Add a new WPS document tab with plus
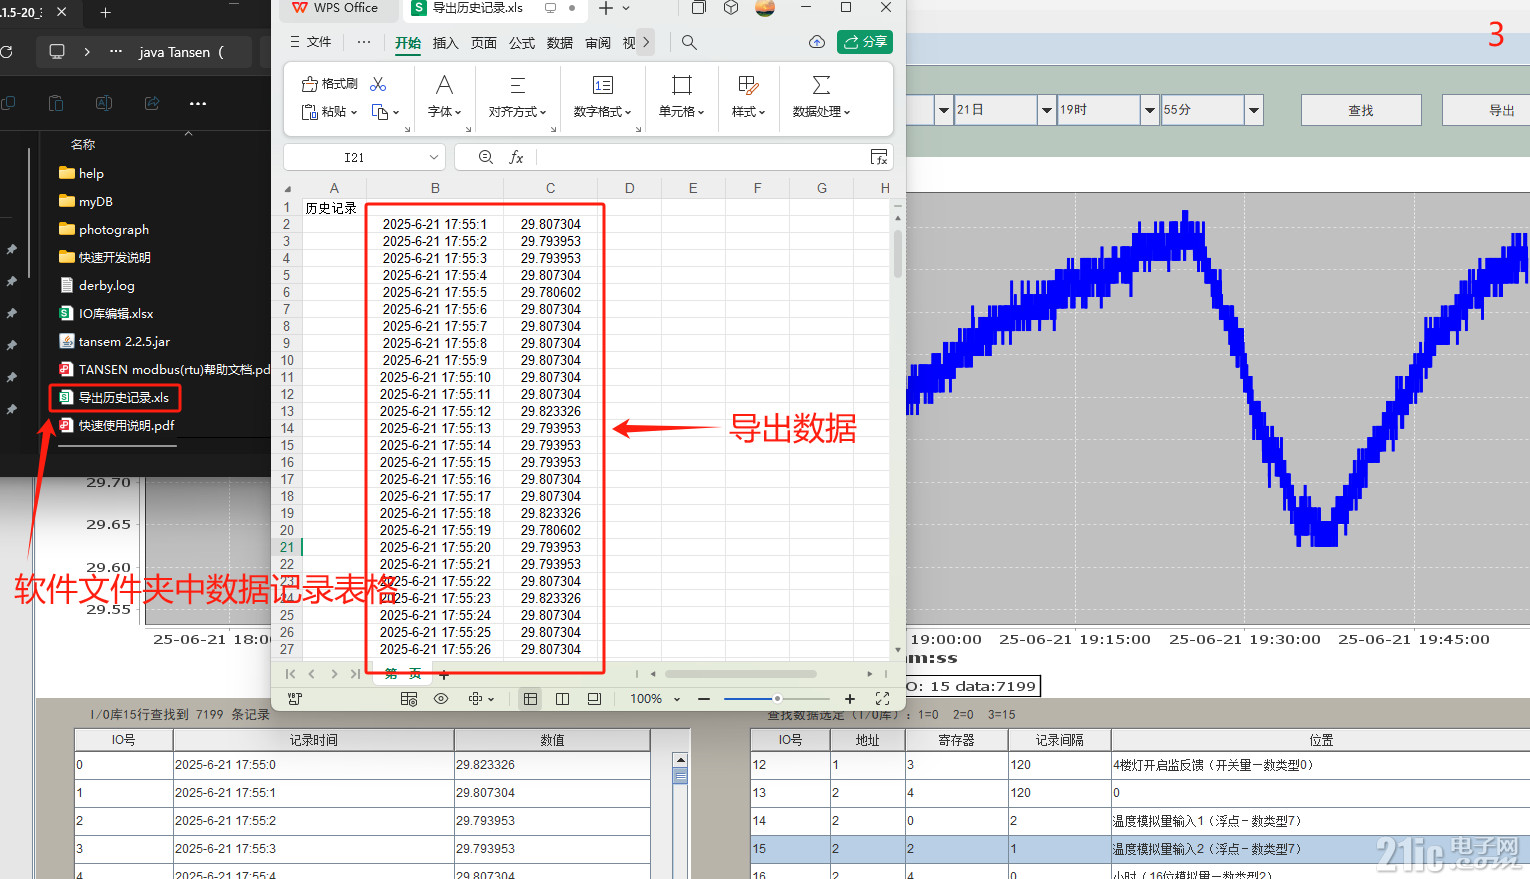This screenshot has width=1530, height=879. pyautogui.click(x=605, y=8)
